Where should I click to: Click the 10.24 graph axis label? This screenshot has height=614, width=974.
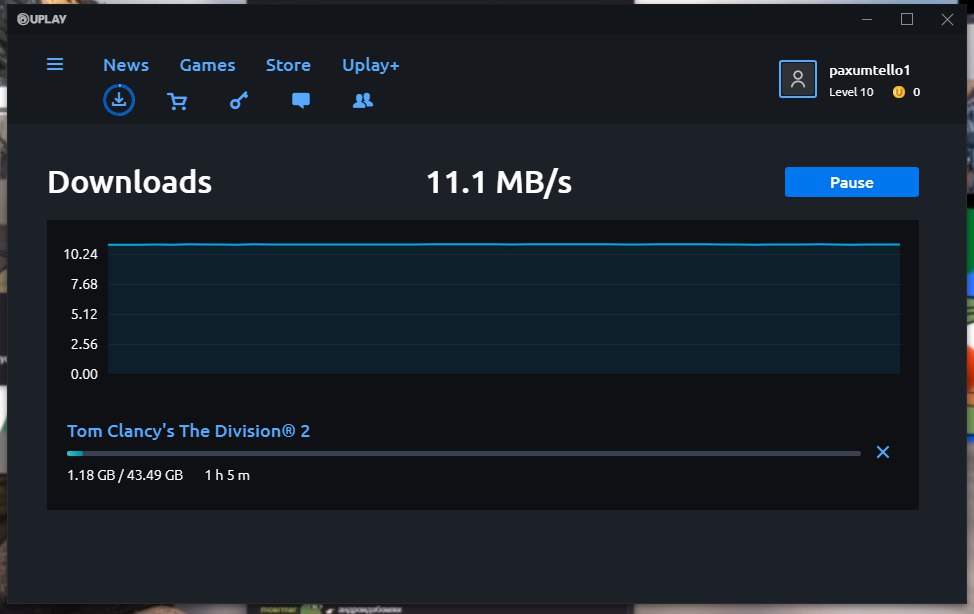pyautogui.click(x=81, y=254)
